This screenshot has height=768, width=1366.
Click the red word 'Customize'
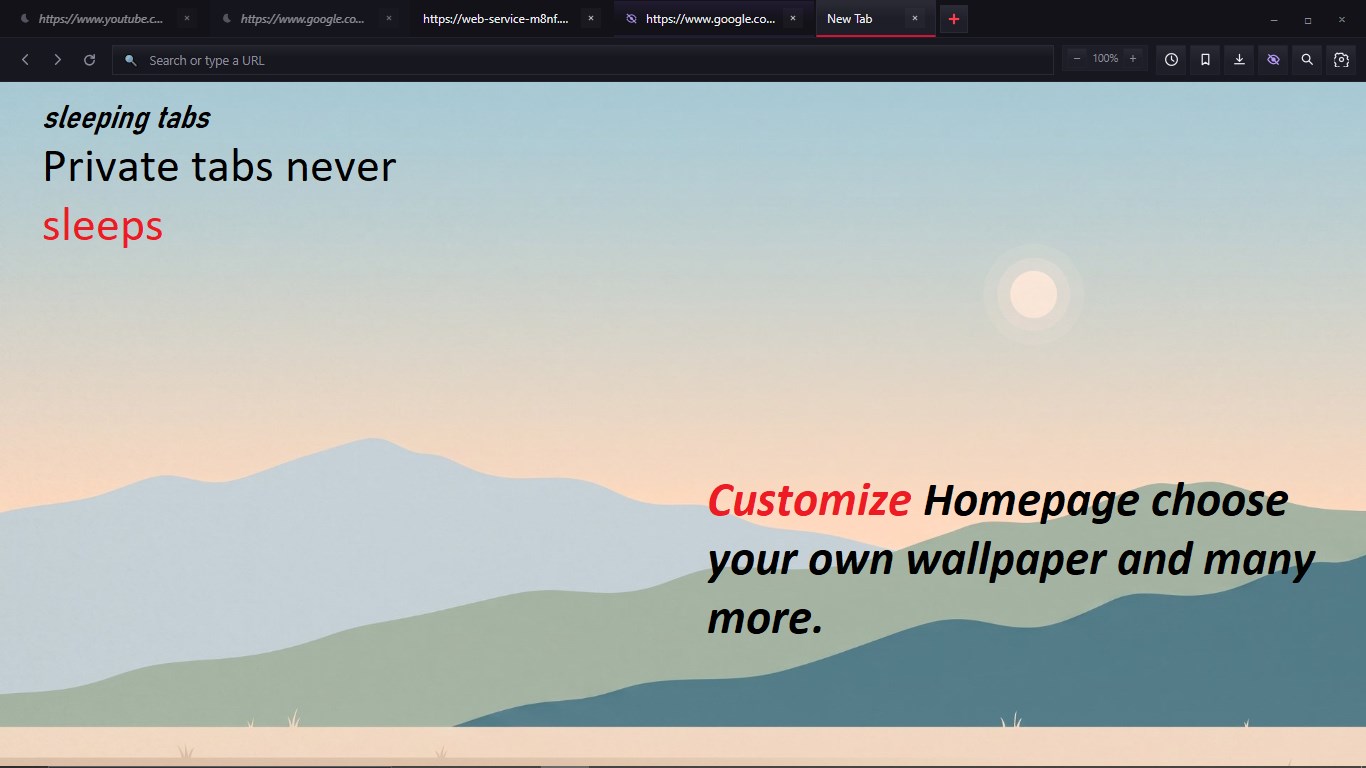809,500
